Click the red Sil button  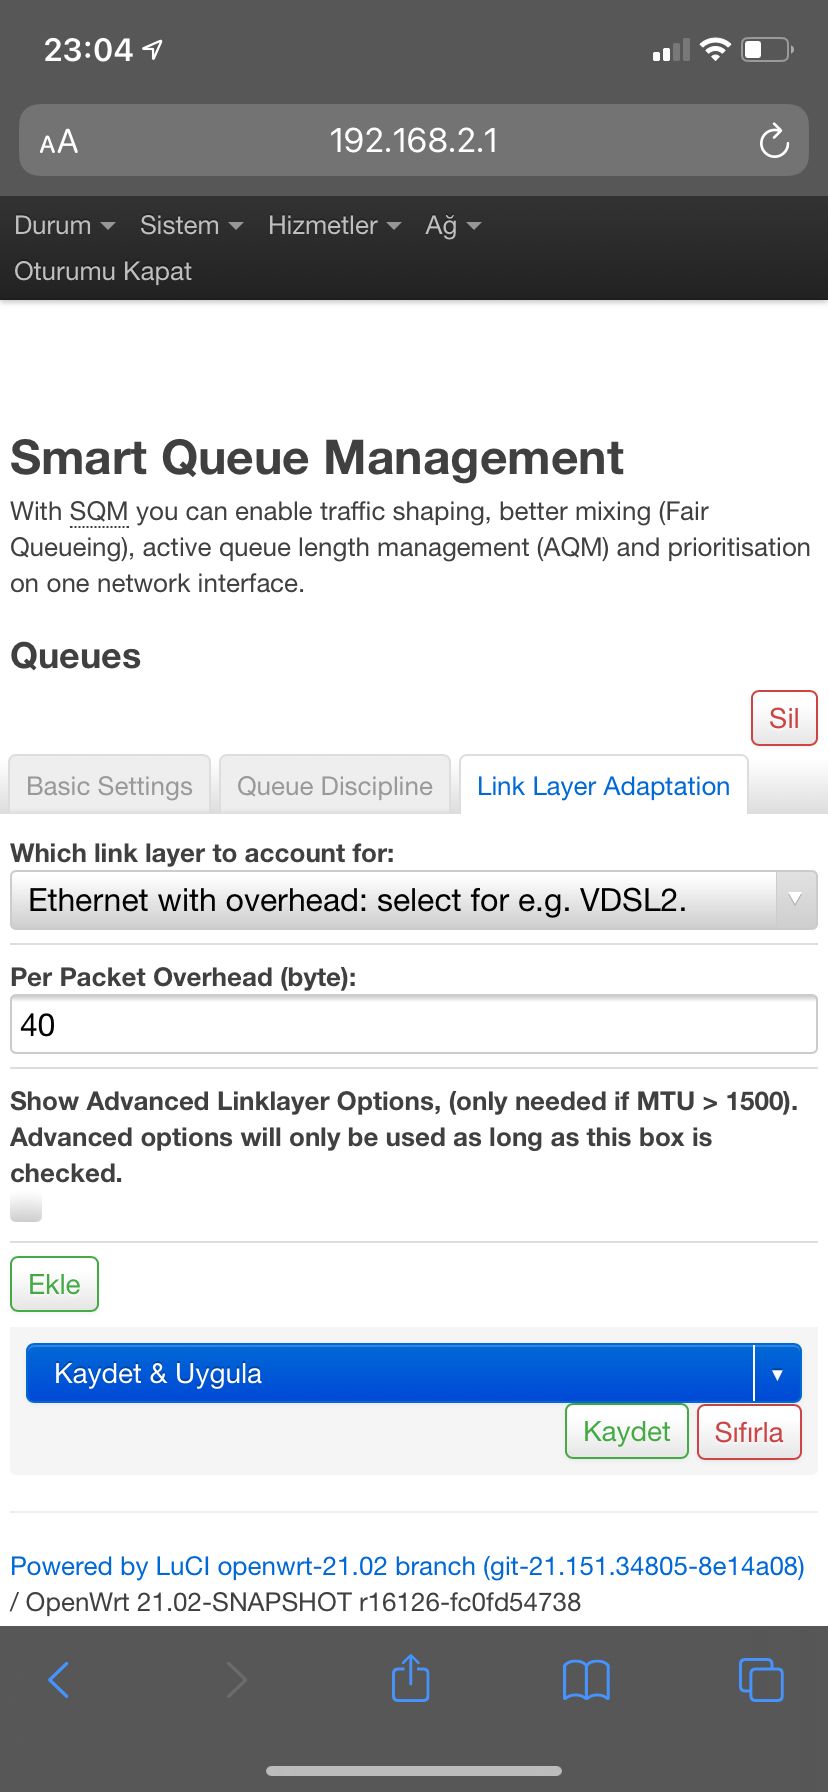tap(784, 718)
